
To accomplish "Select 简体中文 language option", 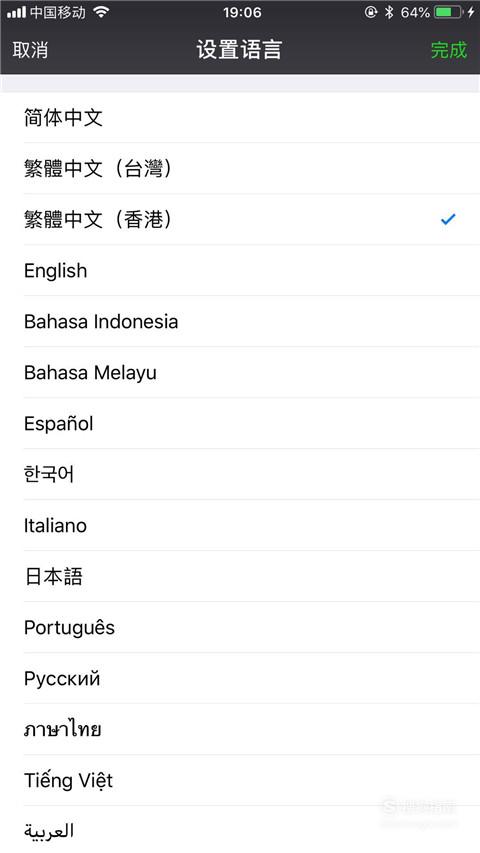I will (x=240, y=118).
